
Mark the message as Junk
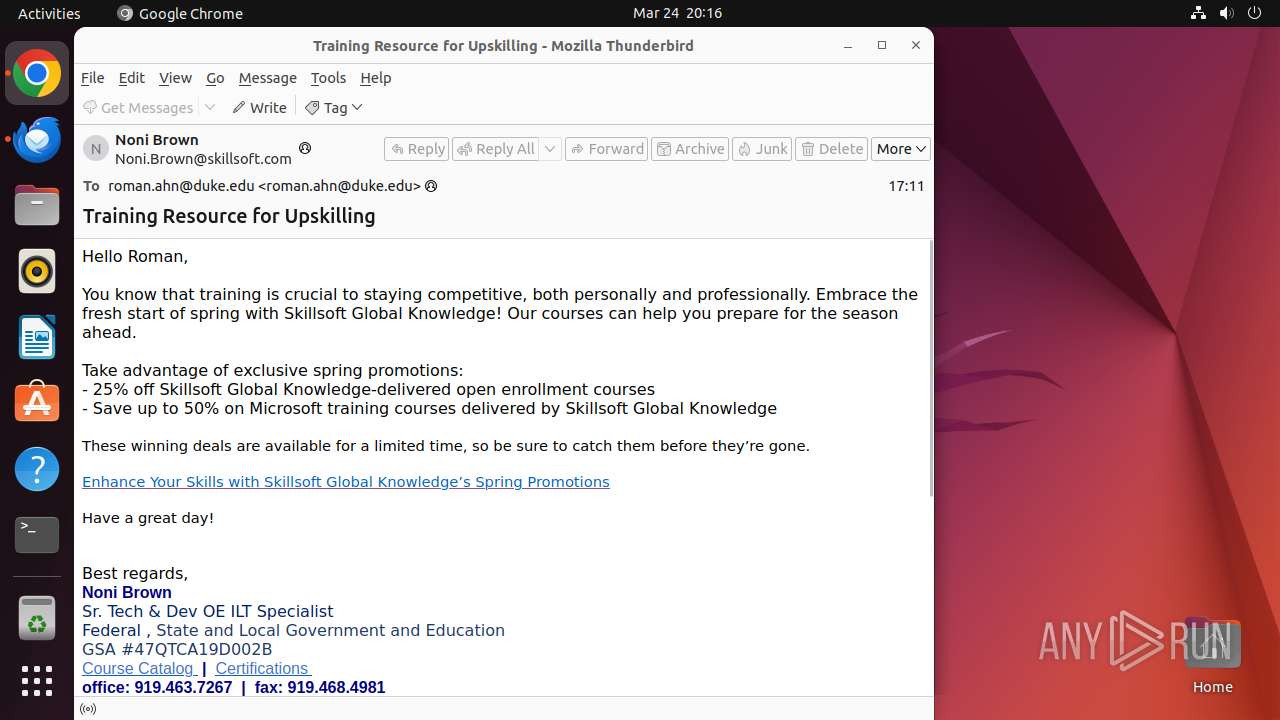[x=762, y=149]
